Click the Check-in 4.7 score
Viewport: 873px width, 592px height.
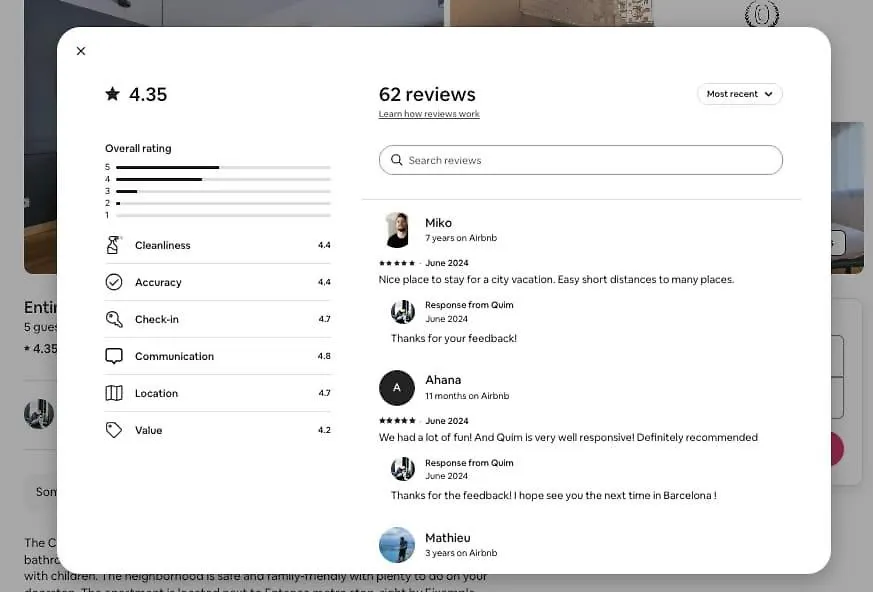pos(324,319)
